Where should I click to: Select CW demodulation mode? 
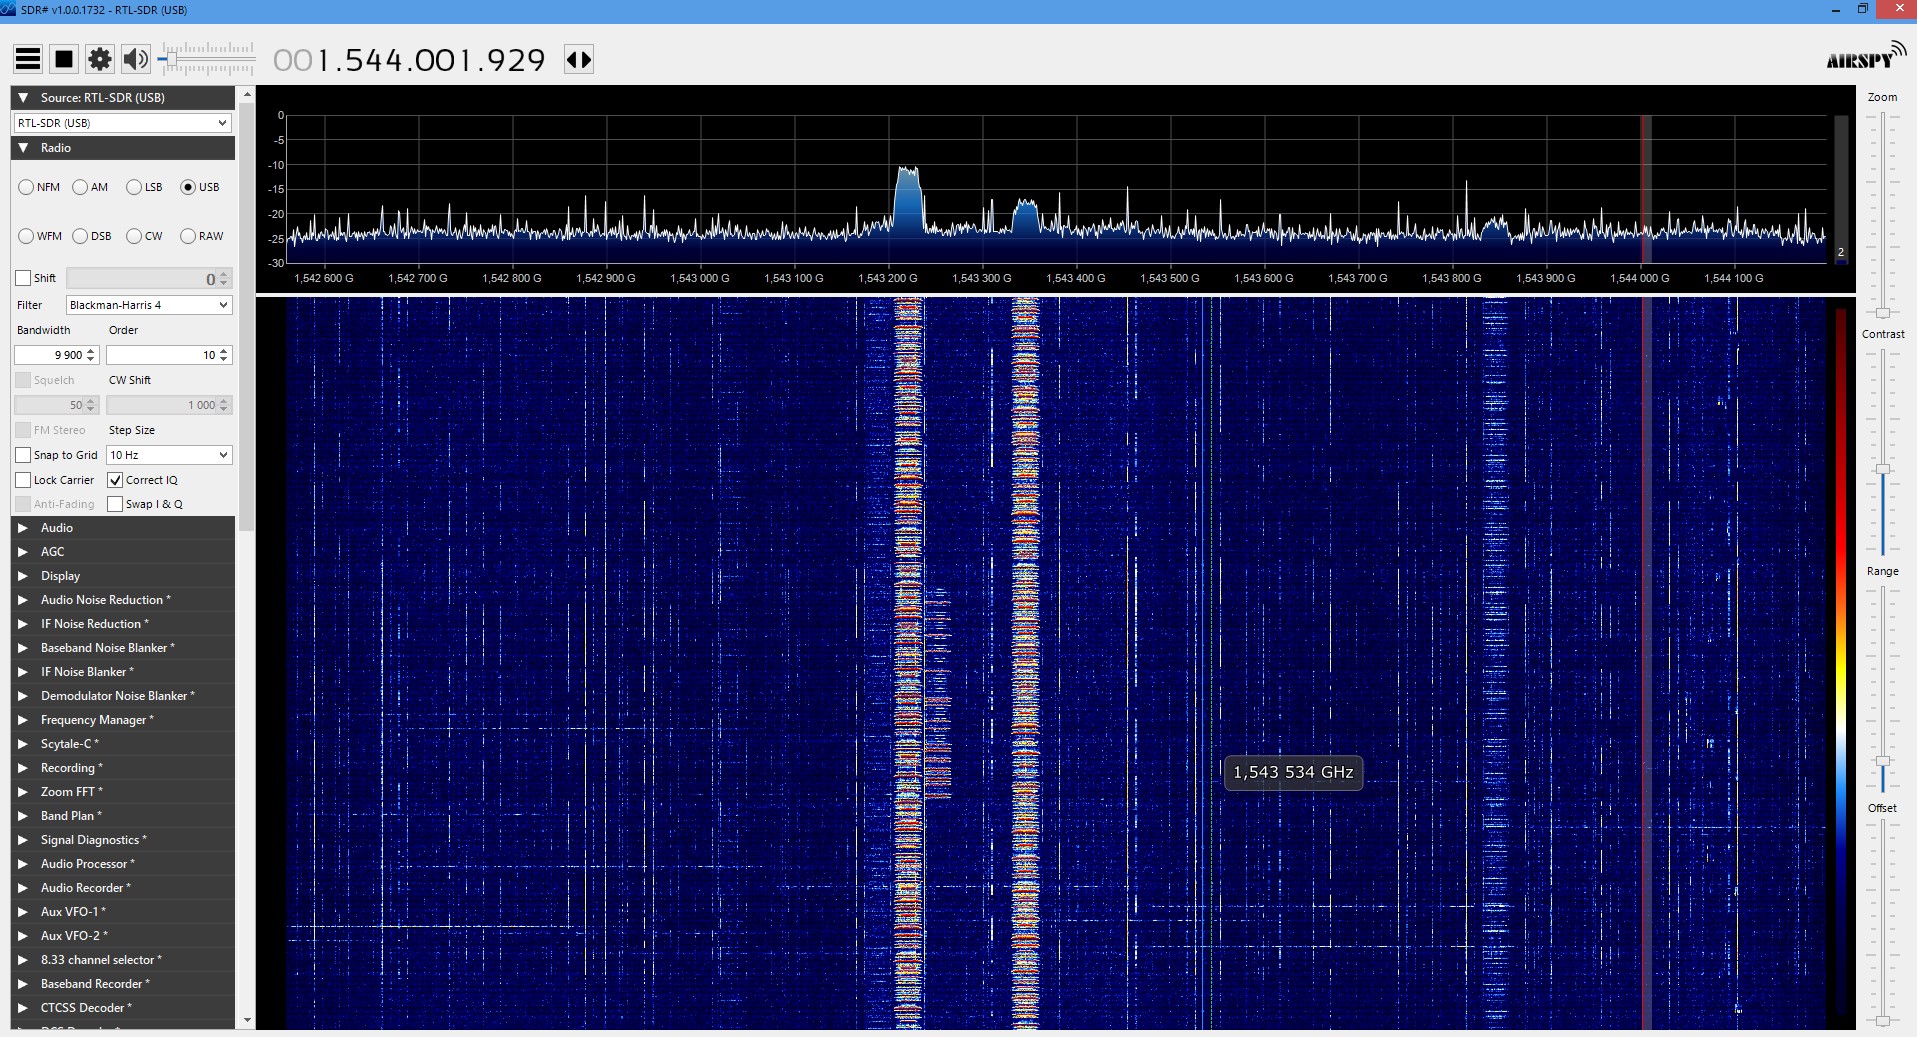point(144,236)
